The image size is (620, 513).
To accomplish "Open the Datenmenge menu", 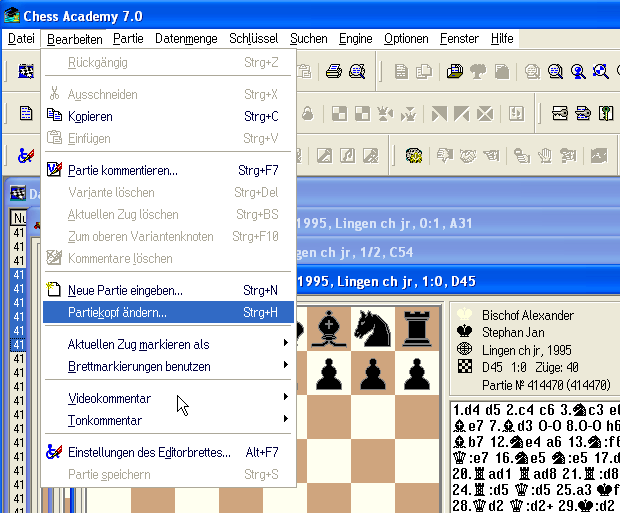I will click(186, 39).
